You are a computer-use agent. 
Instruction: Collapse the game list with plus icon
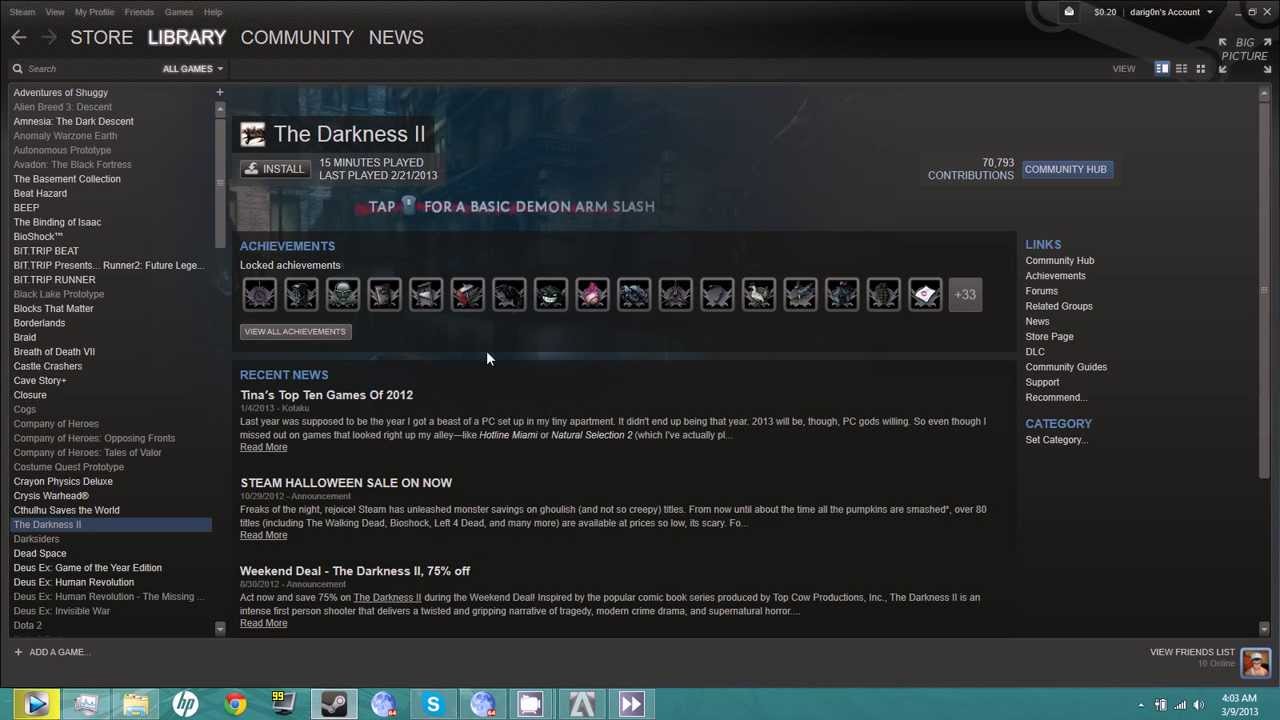tap(219, 92)
